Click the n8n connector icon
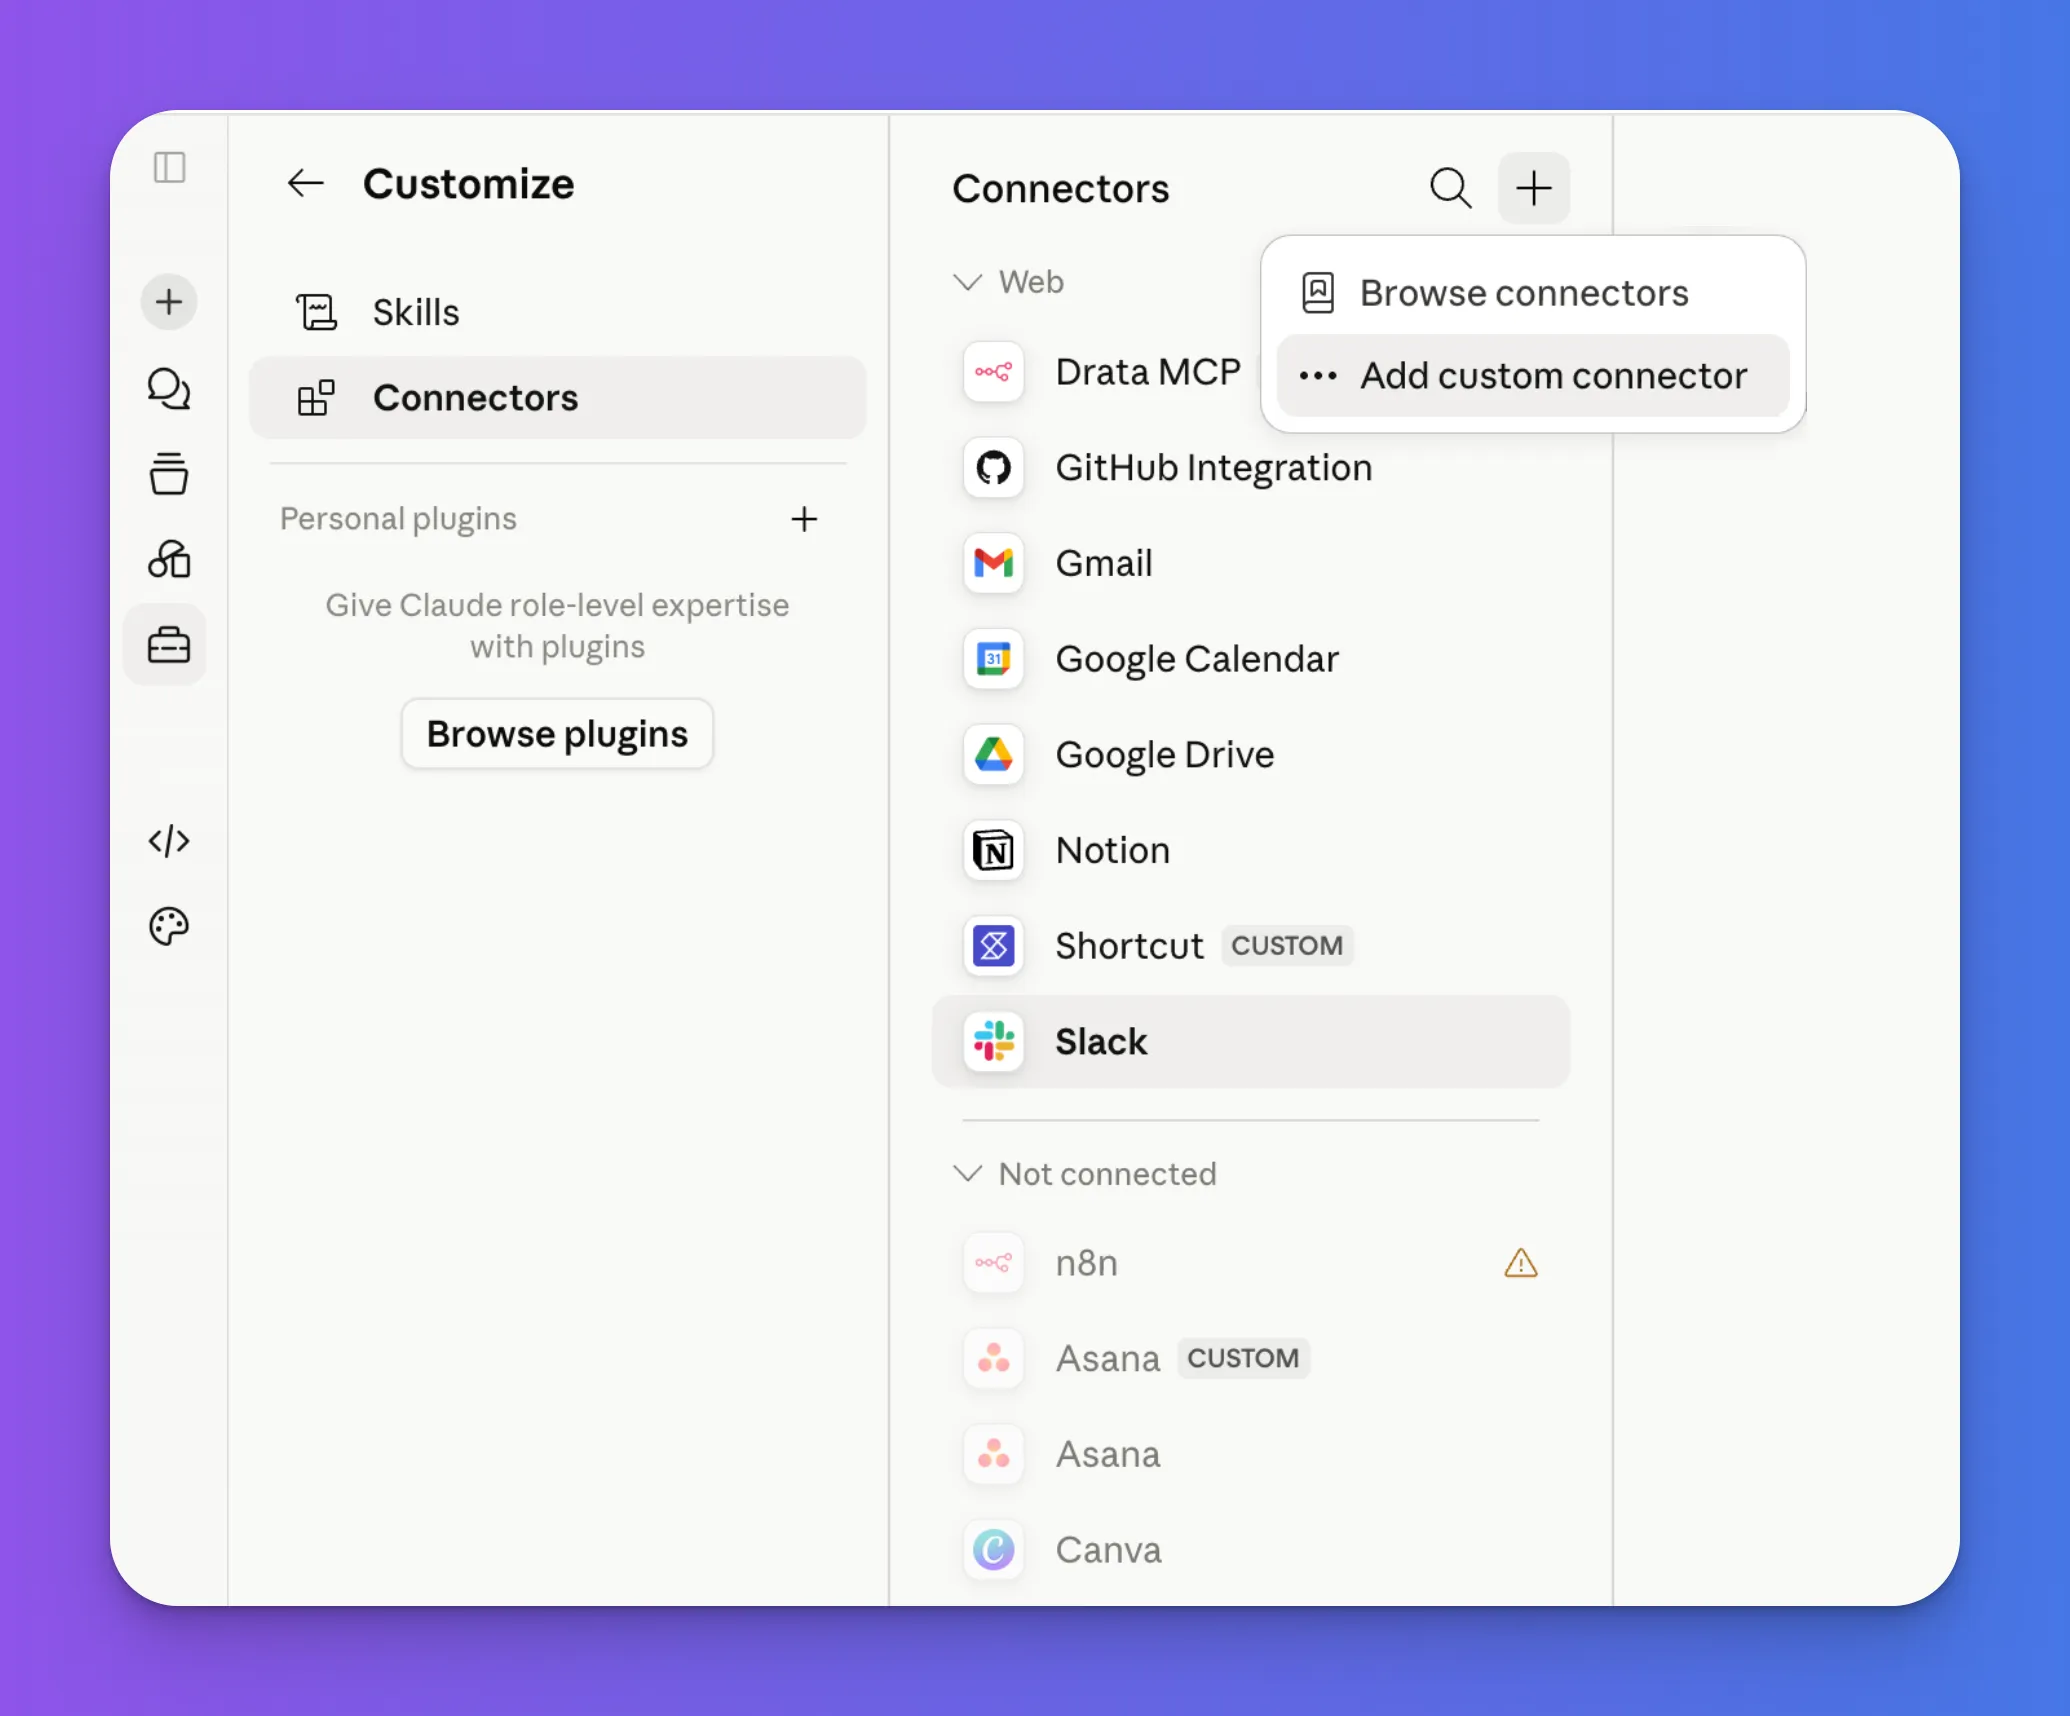2070x1716 pixels. pos(994,1263)
